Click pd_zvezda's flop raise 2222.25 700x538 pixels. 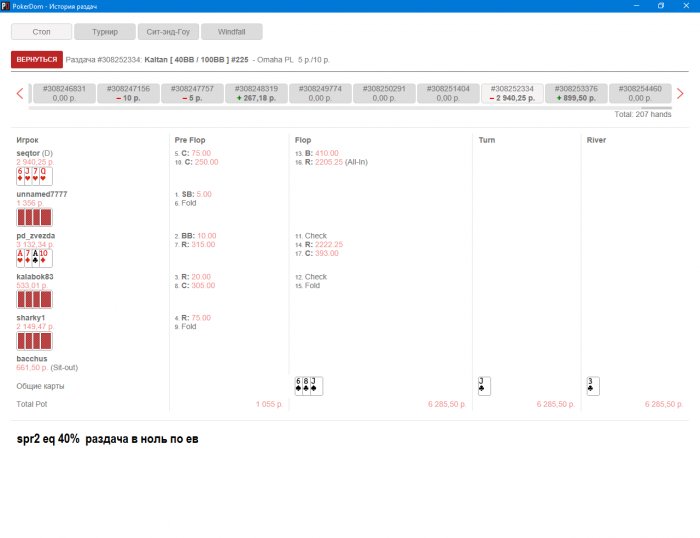point(319,244)
